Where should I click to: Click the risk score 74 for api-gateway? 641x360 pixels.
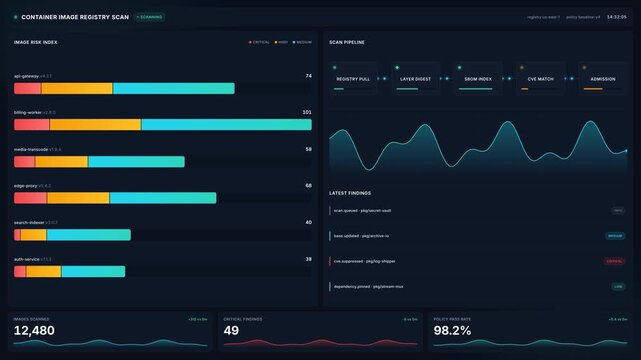309,76
